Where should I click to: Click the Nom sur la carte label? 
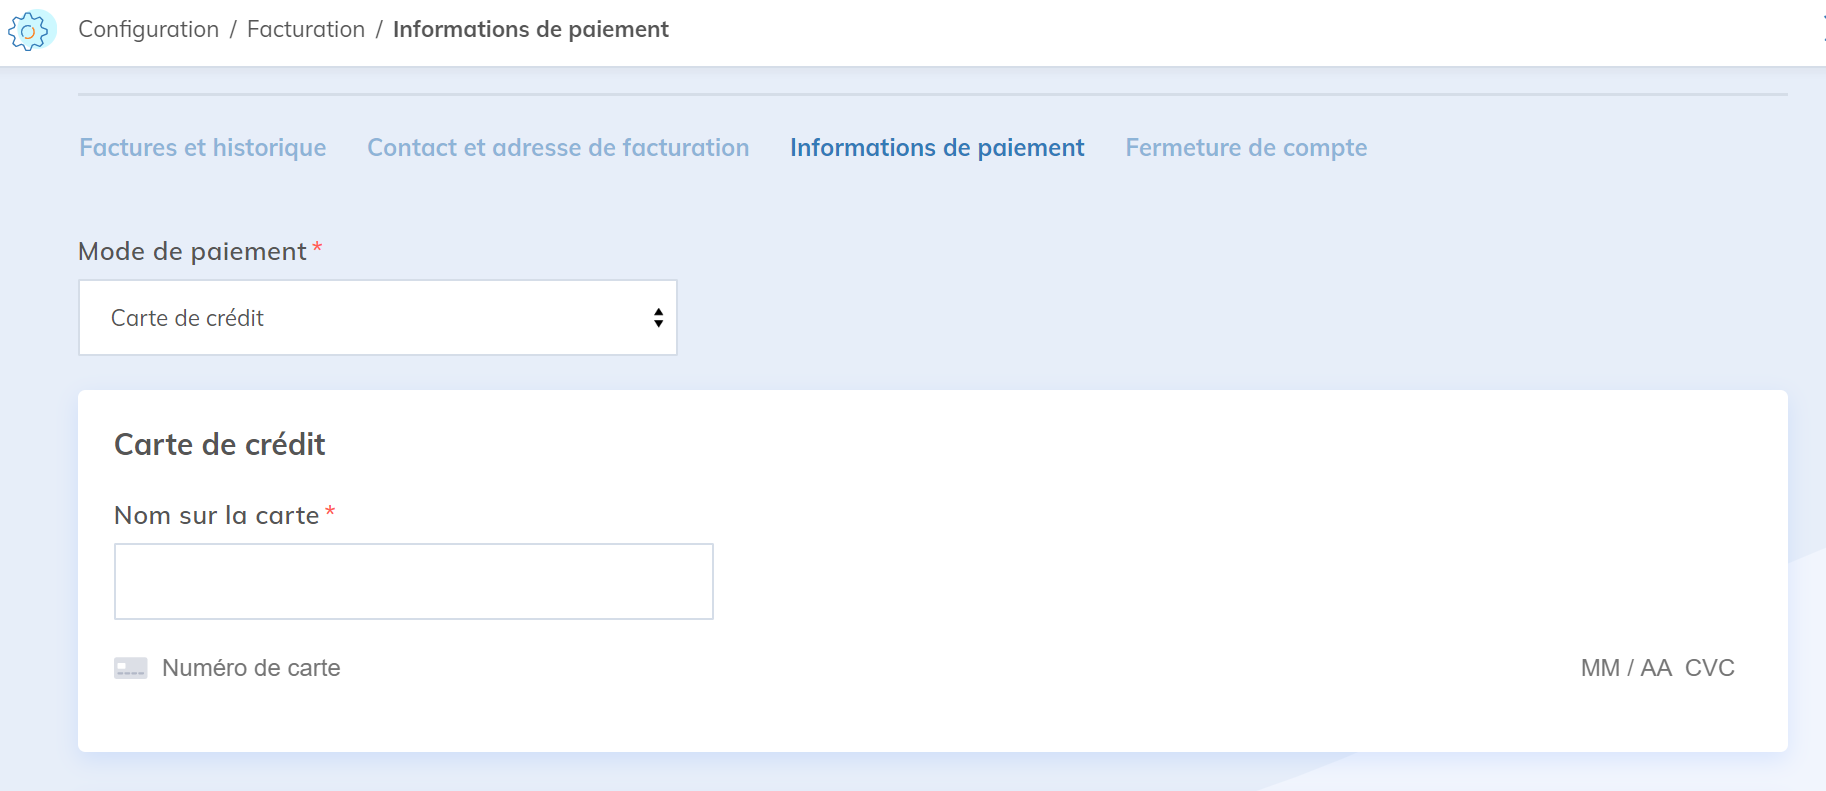216,516
